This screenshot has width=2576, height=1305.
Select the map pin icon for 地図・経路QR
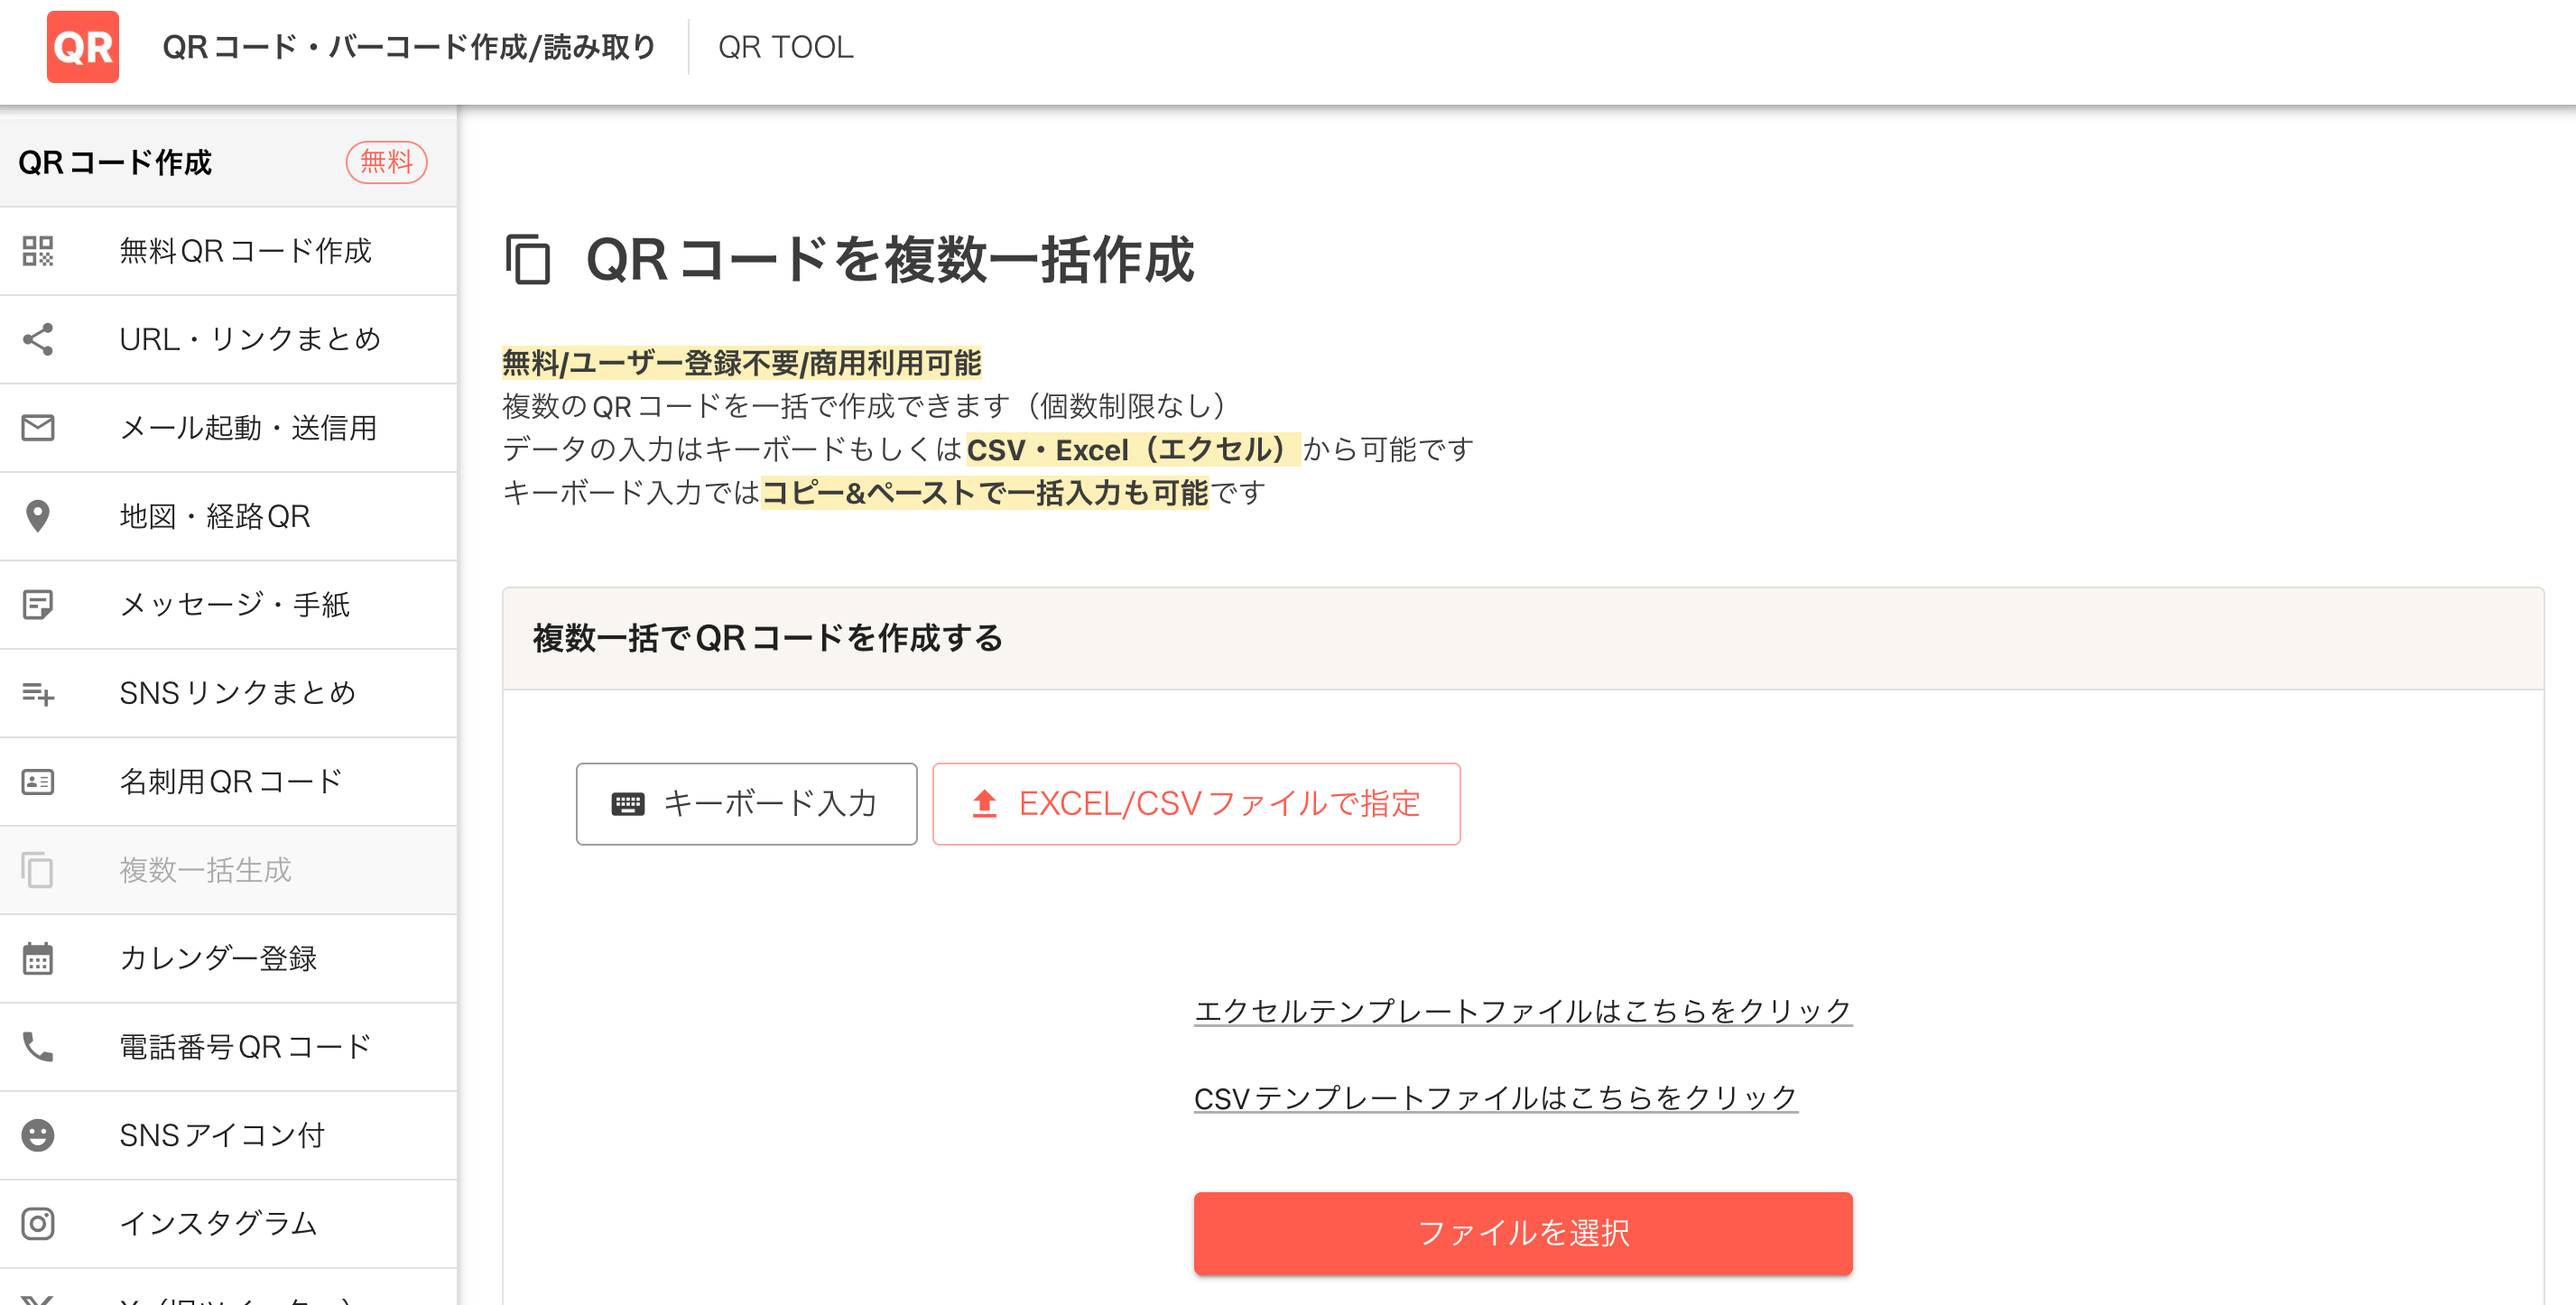click(38, 515)
